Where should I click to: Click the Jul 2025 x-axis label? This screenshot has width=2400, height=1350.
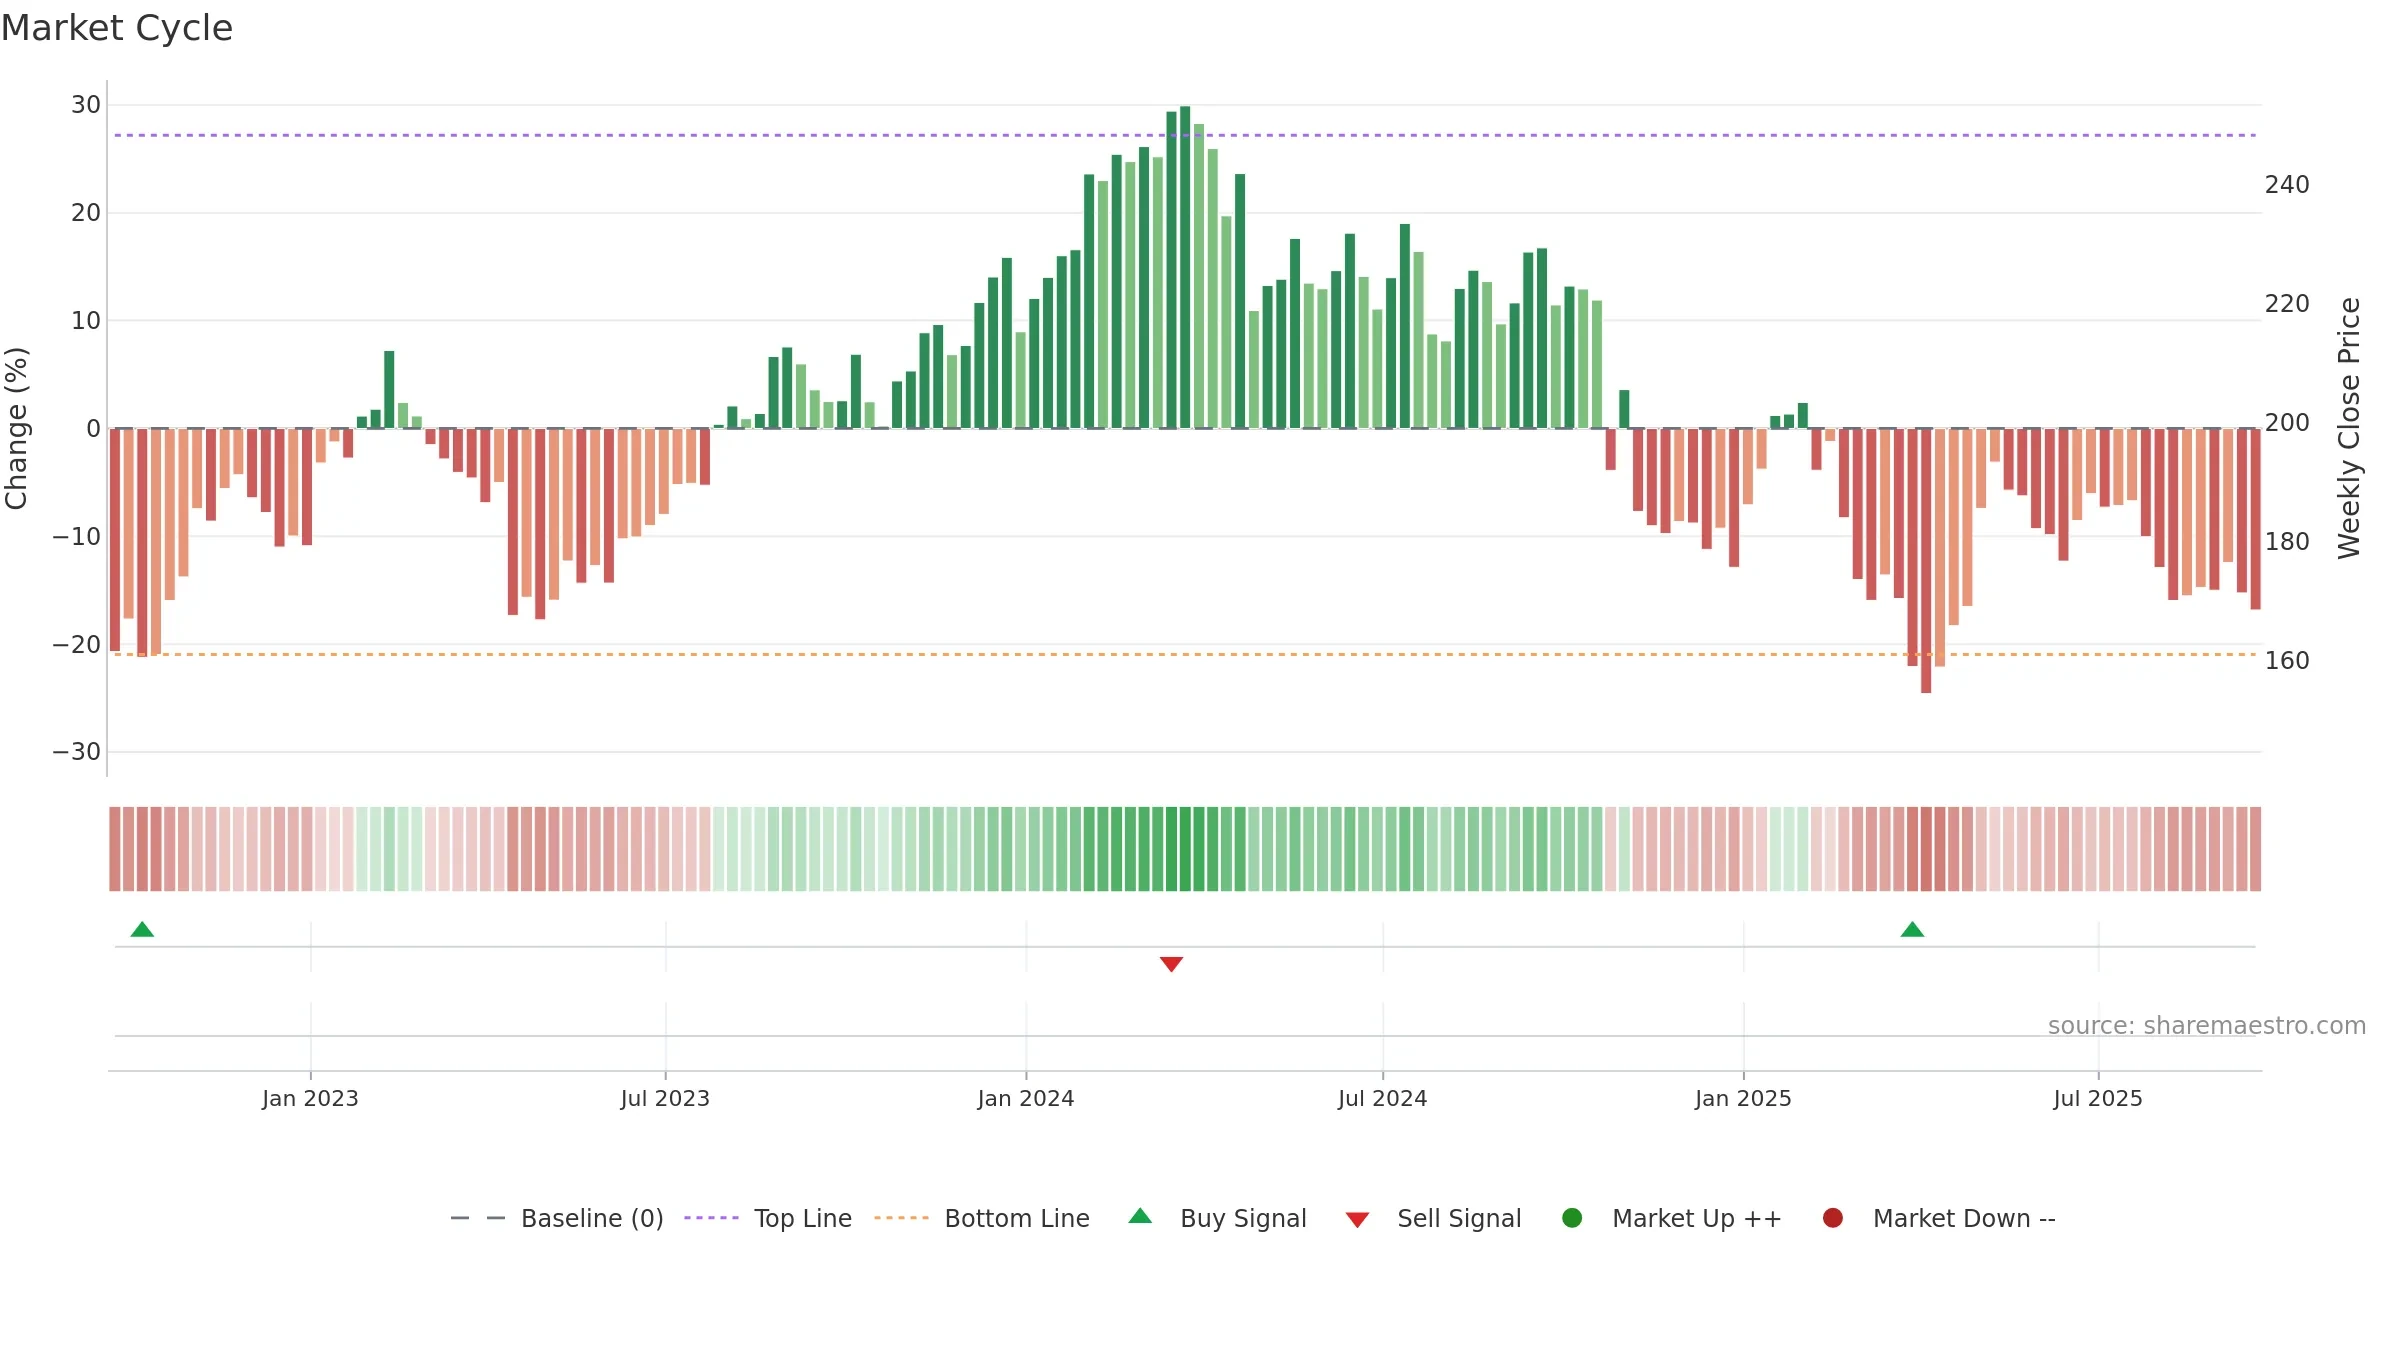tap(2098, 1099)
